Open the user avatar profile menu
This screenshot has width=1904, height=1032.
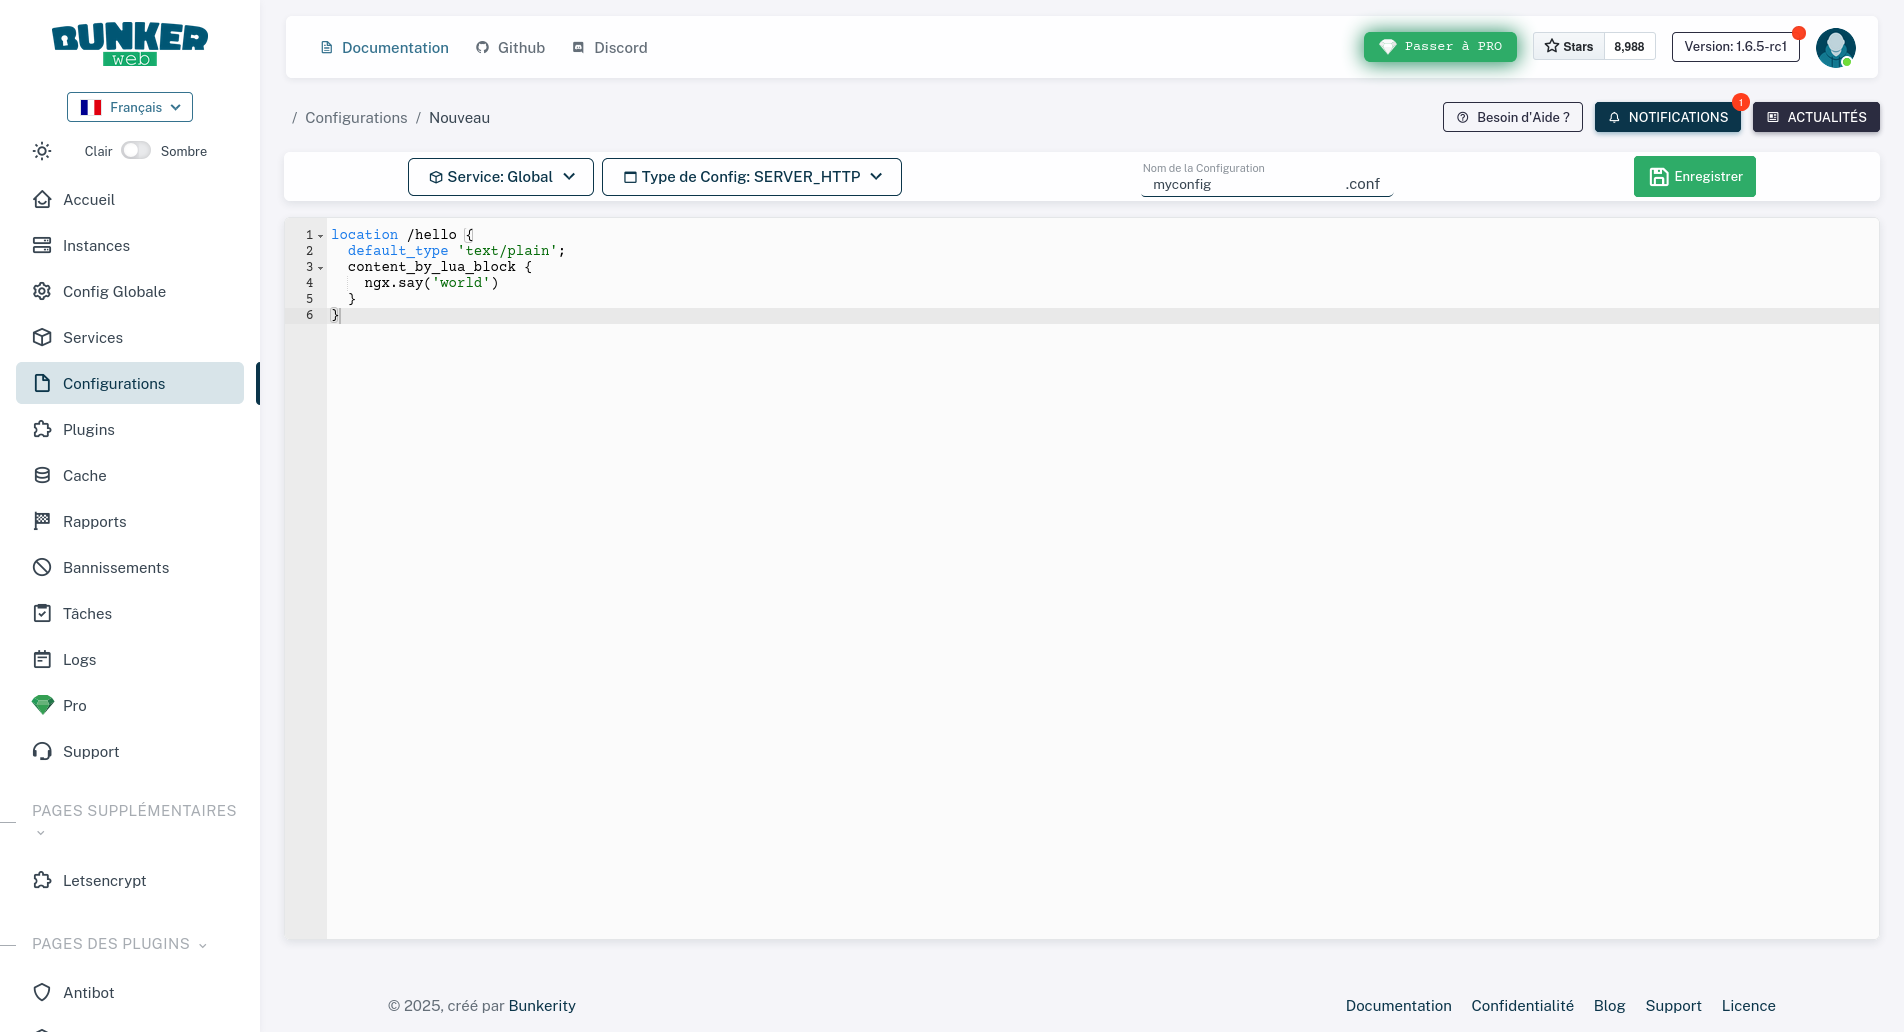point(1836,47)
